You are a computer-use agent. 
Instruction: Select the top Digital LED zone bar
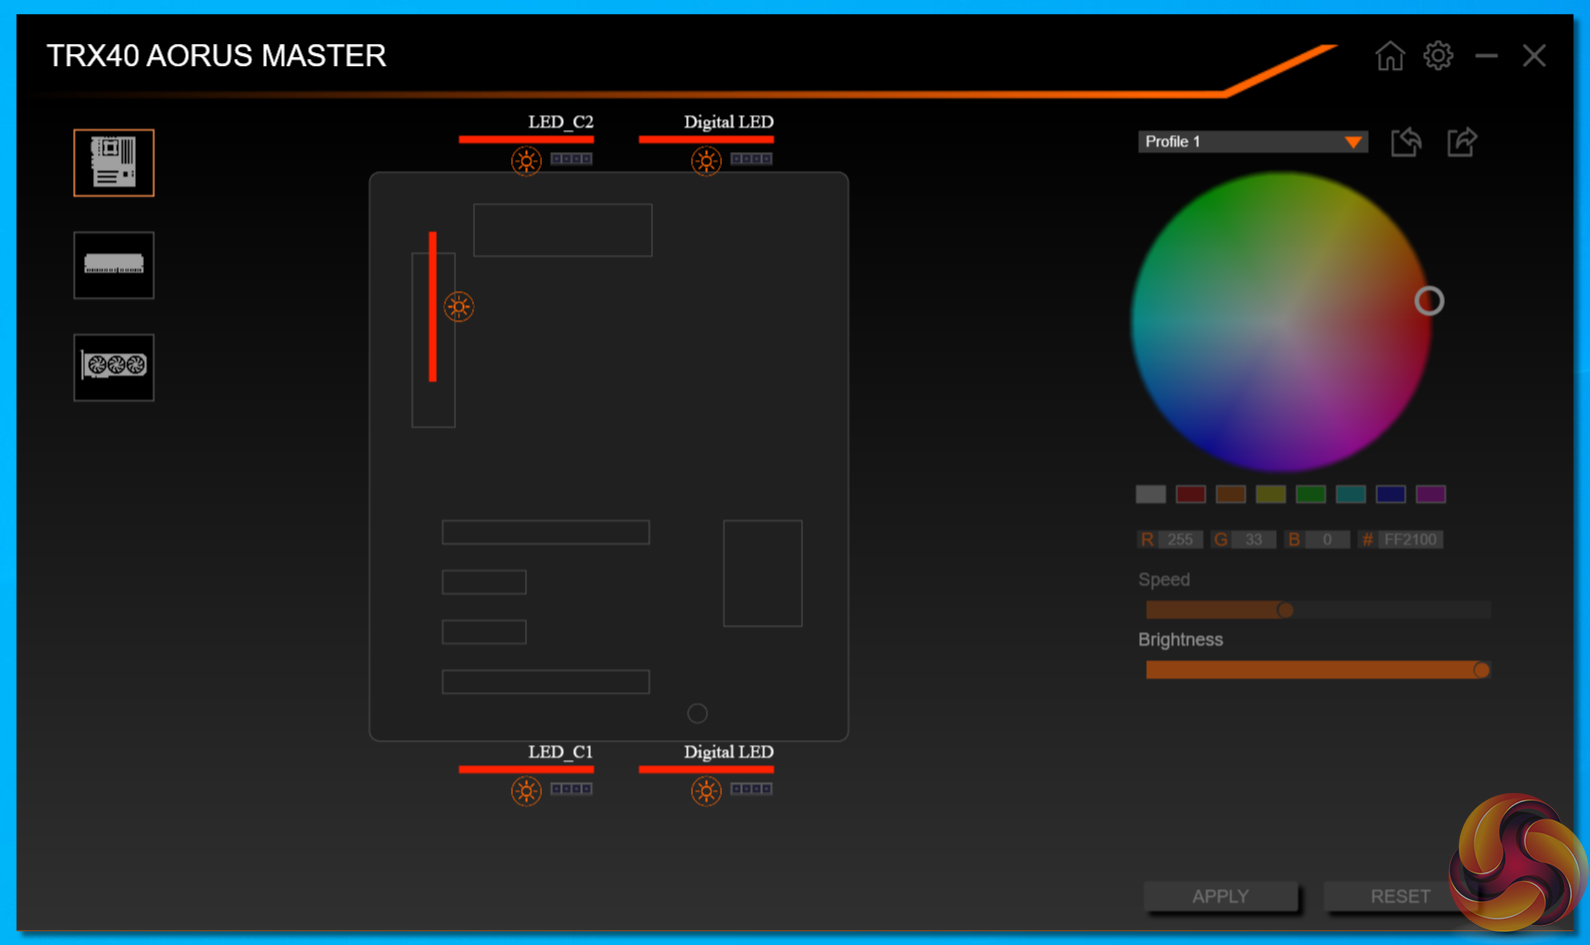point(706,139)
